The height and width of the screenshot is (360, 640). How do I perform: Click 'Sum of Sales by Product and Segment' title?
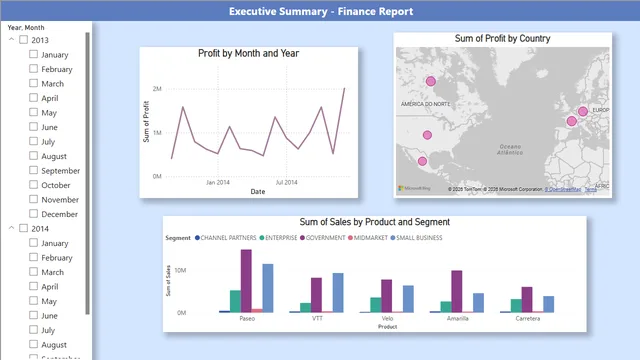[375, 222]
